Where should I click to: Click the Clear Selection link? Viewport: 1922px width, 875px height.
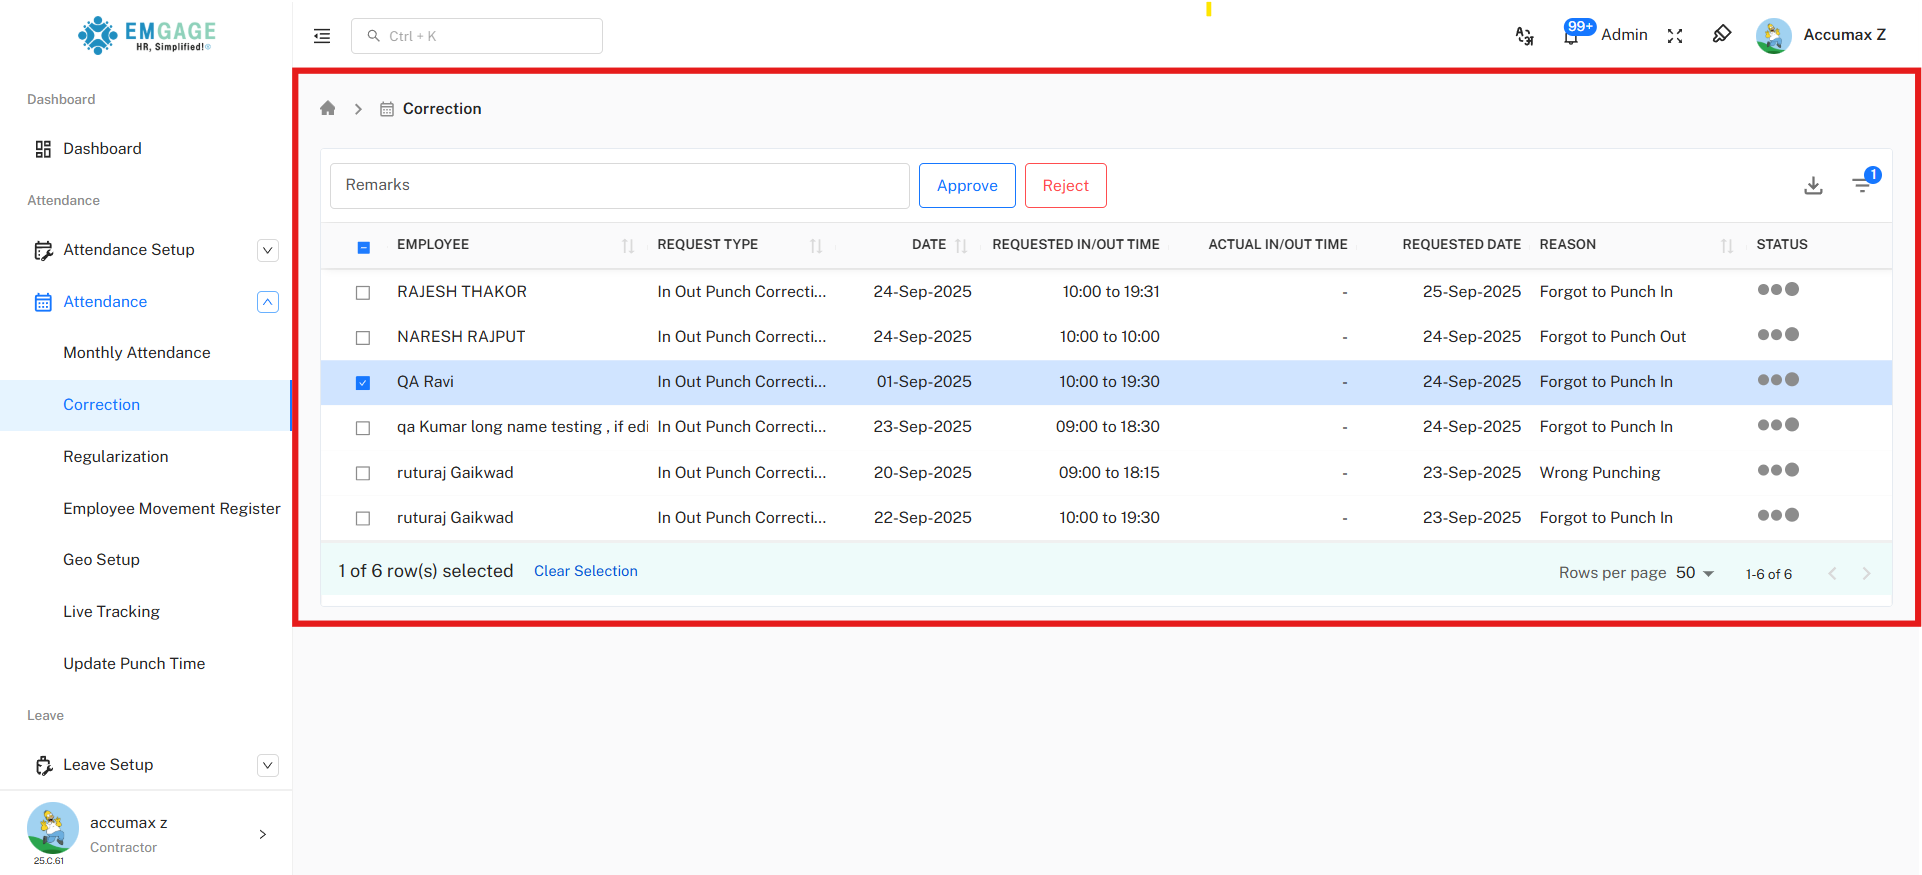tap(585, 571)
